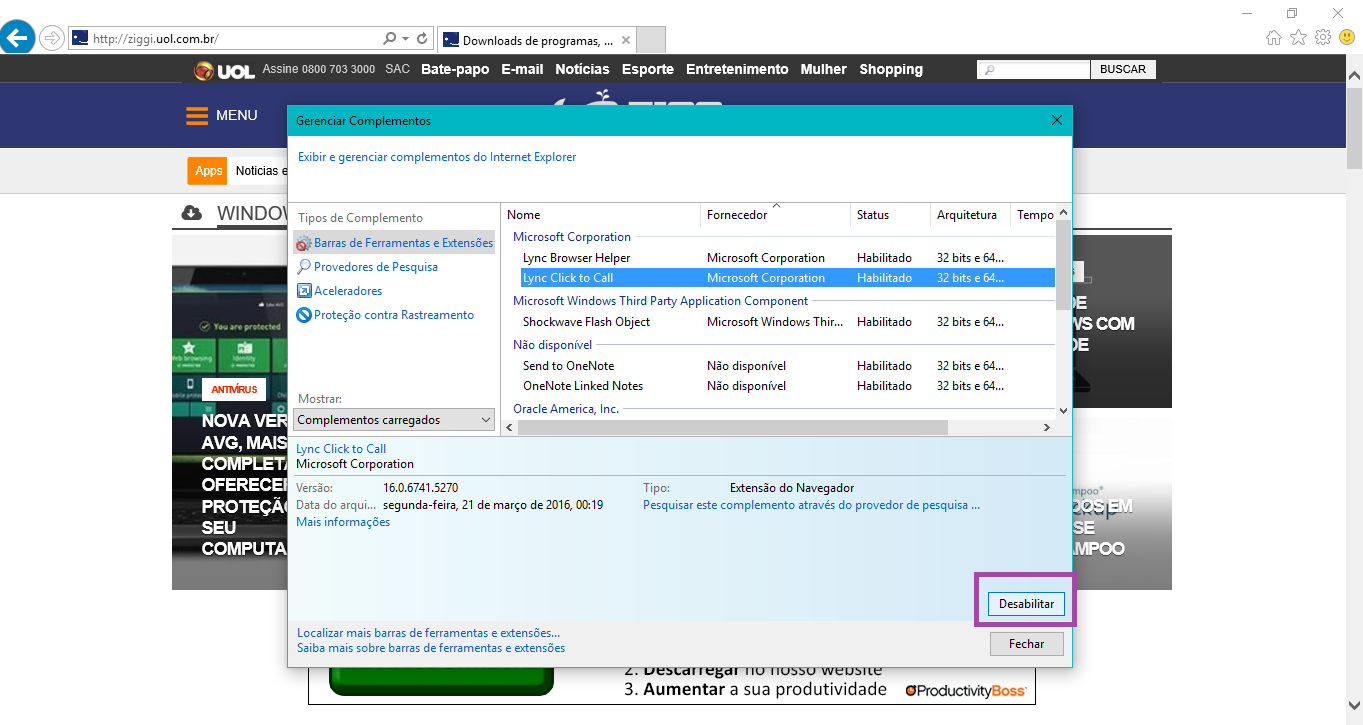This screenshot has height=725, width=1363.
Task: Click the vertical scrollbar thumb in the add-on list
Action: (x=1063, y=265)
